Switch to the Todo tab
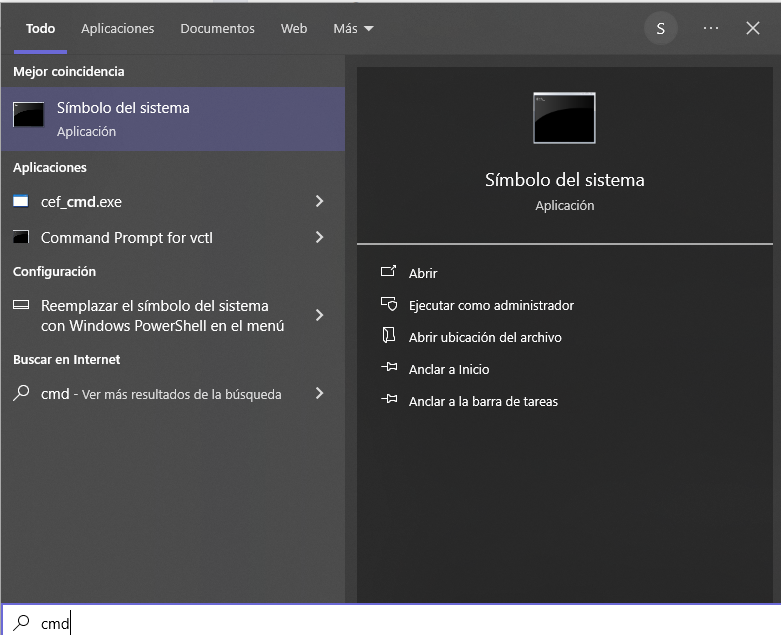 [40, 29]
